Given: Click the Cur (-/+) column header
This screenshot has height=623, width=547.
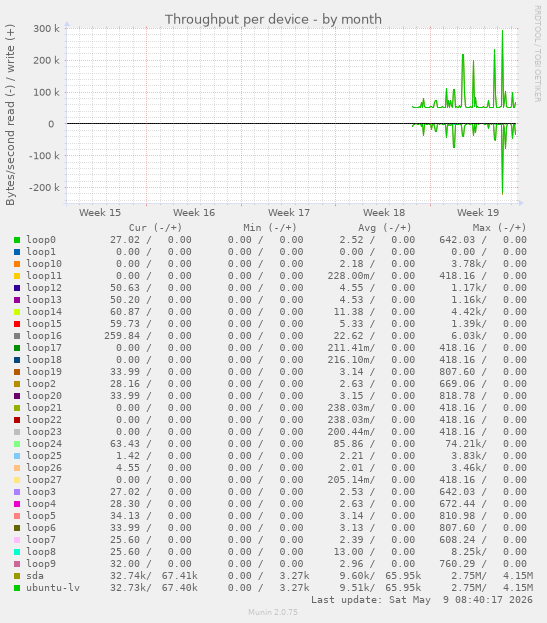Looking at the screenshot, I should (155, 228).
